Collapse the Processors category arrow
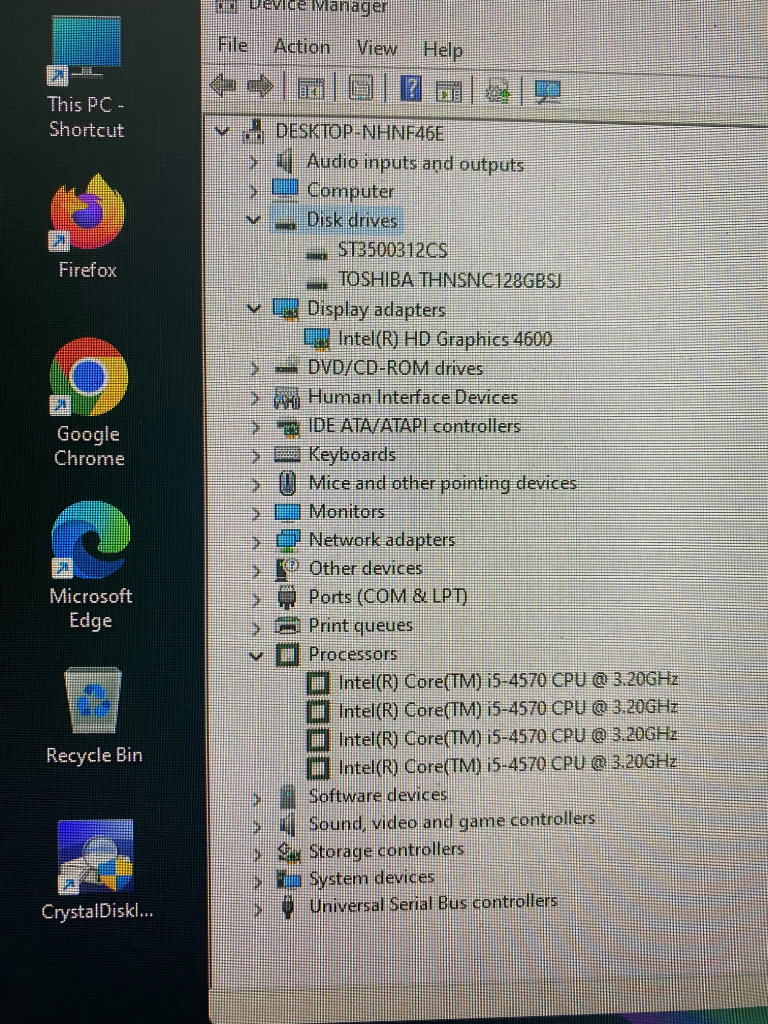The height and width of the screenshot is (1024, 768). (x=256, y=655)
